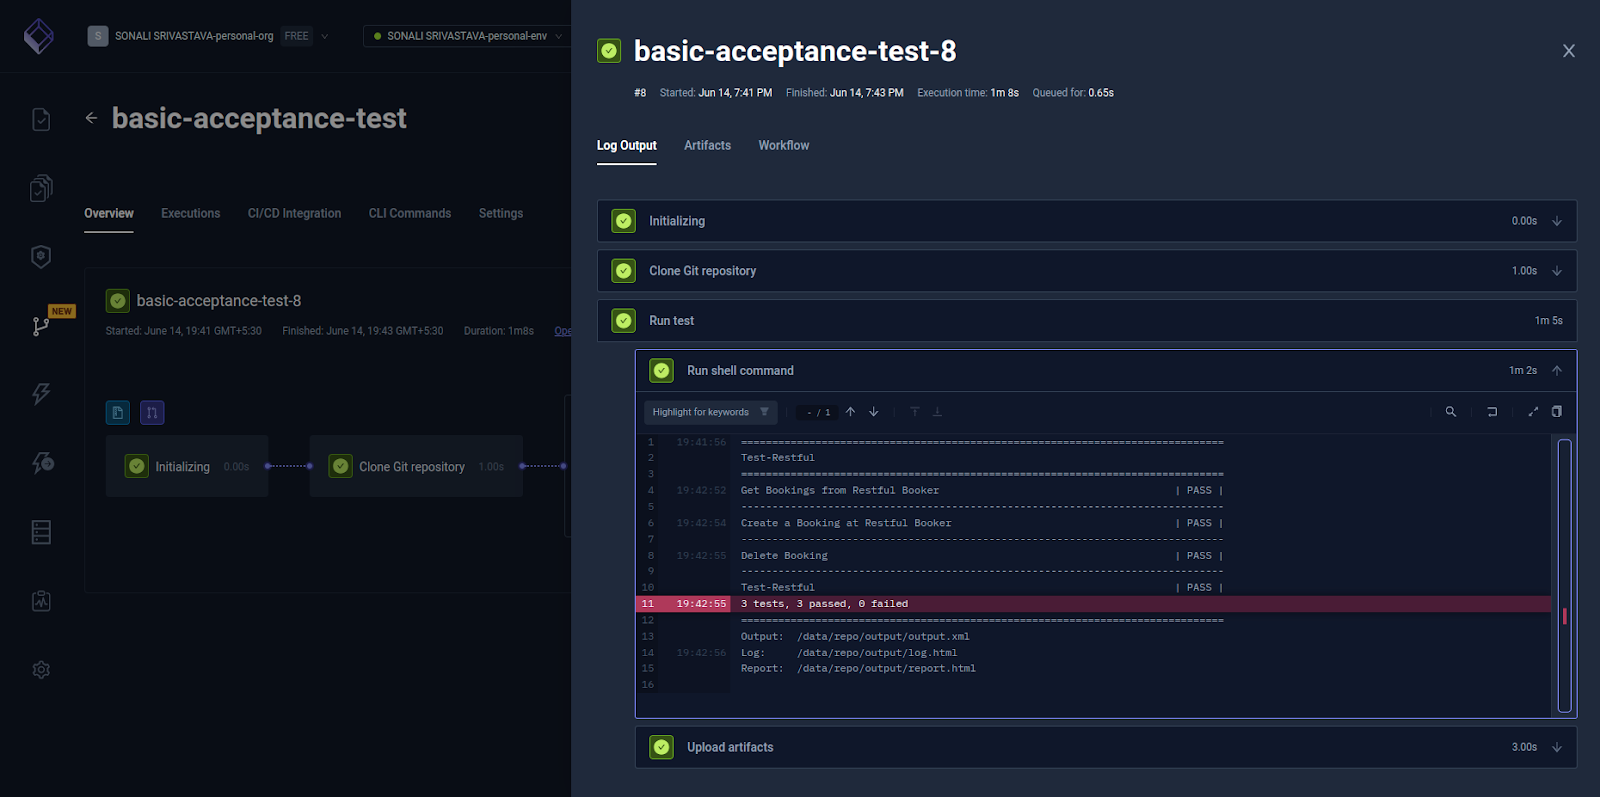This screenshot has width=1600, height=797.
Task: Expand the Clone Git repository step arrow
Action: click(1557, 271)
